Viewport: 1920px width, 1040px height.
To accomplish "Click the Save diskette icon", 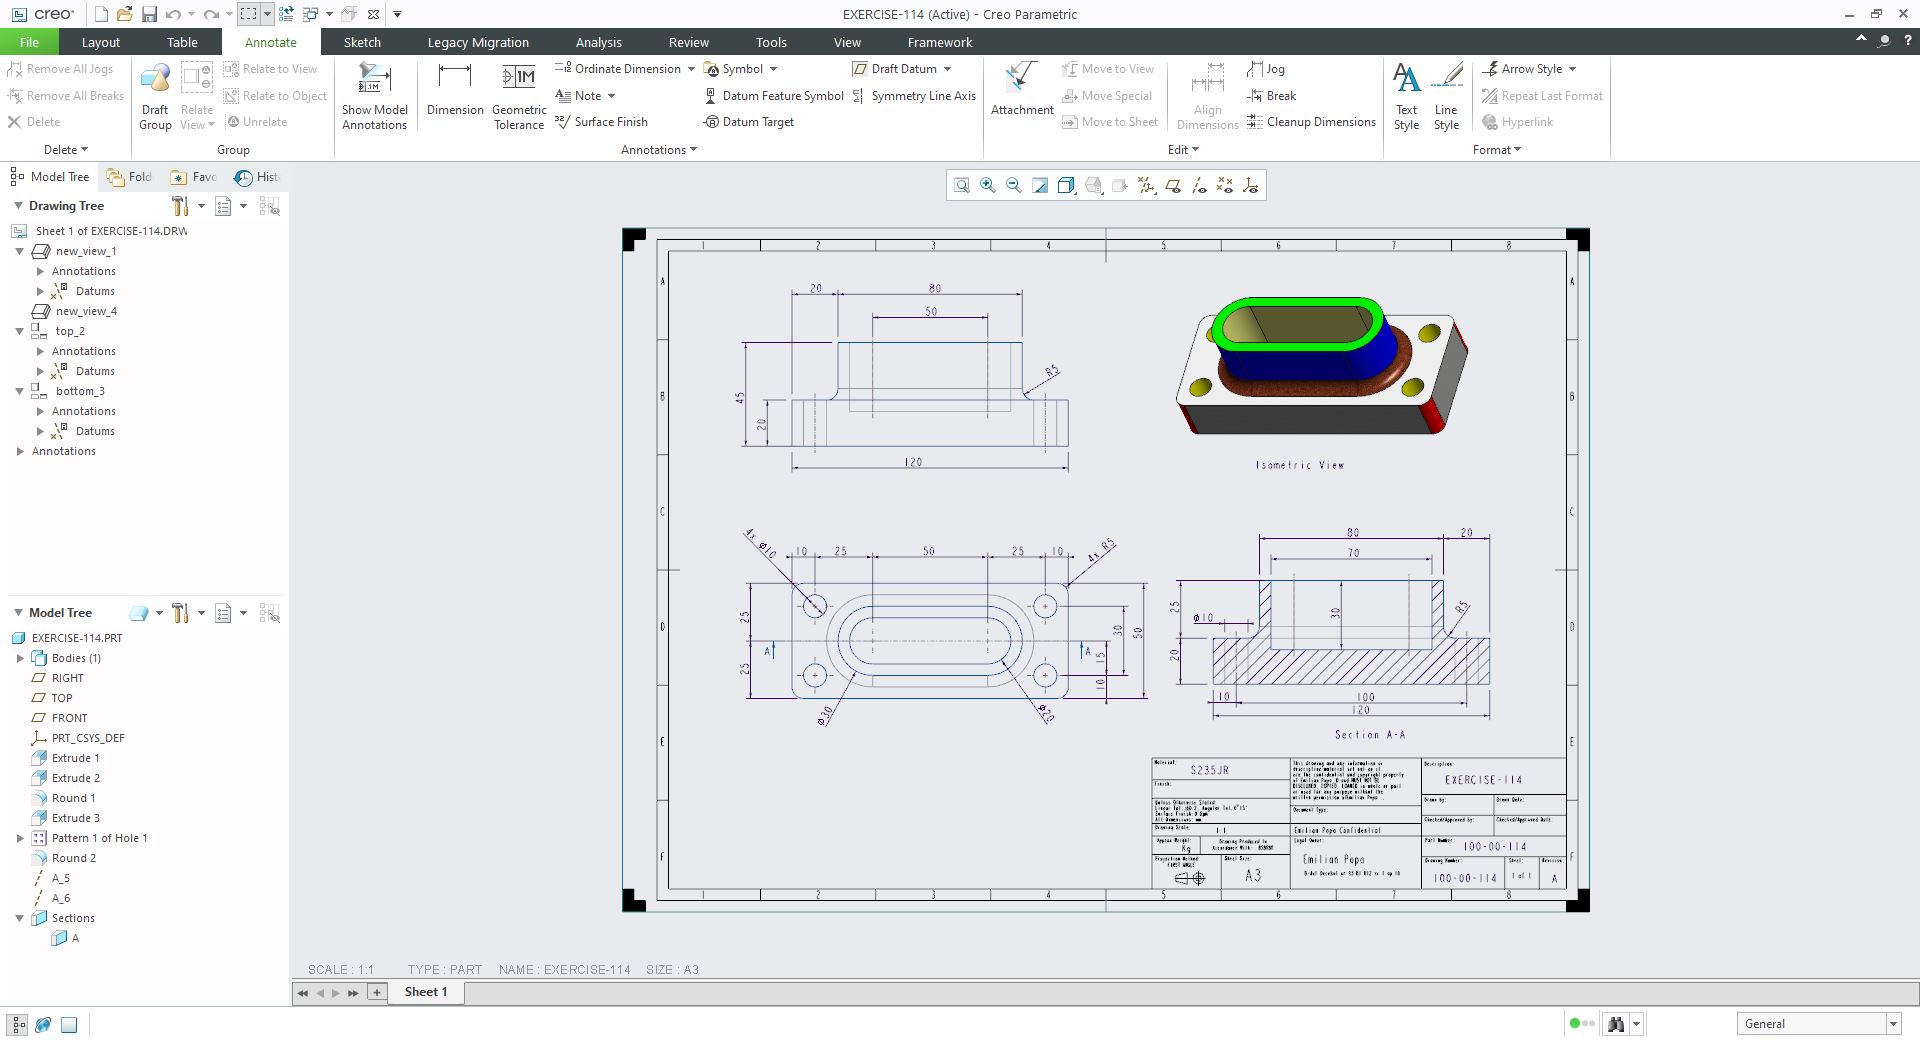I will point(149,14).
